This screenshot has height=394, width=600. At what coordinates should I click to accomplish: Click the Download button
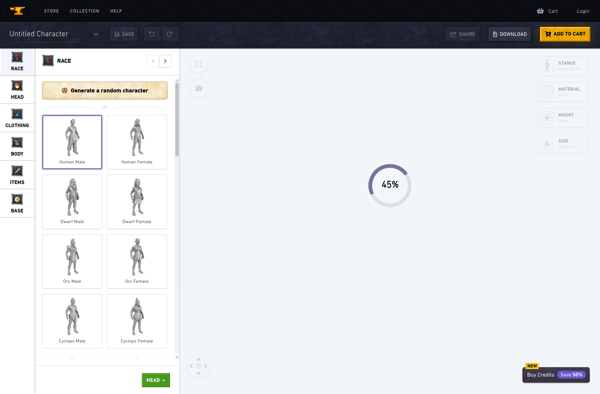510,34
